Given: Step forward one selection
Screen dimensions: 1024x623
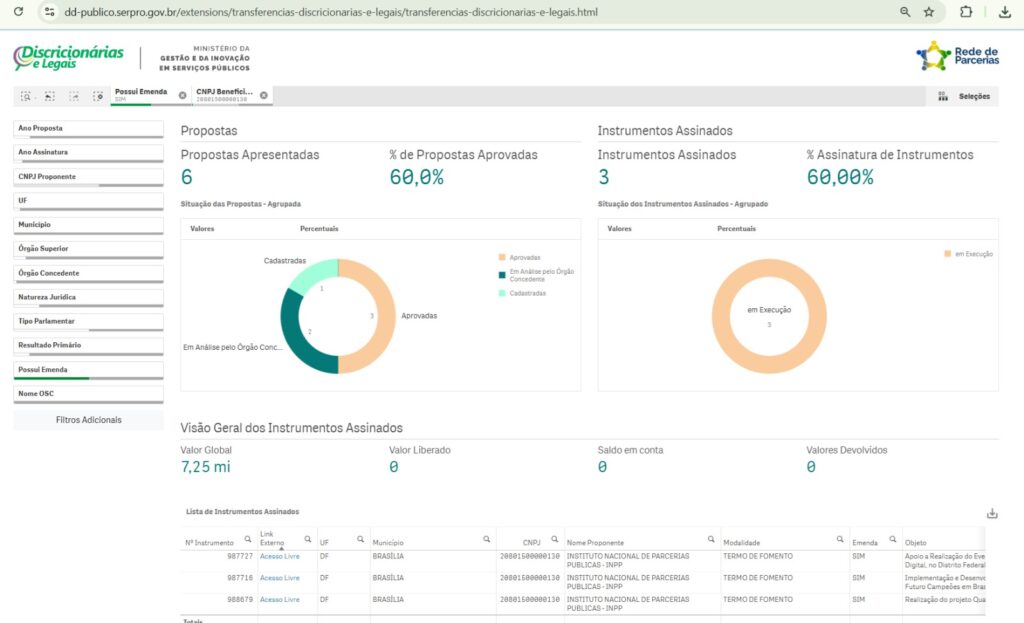Looking at the screenshot, I should (74, 96).
